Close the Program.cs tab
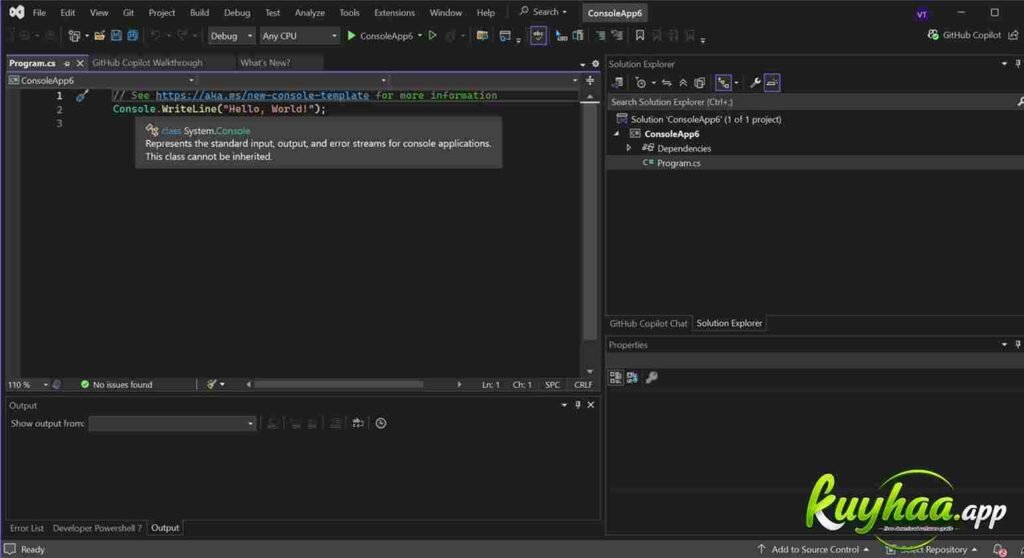The image size is (1024, 558). coord(80,63)
